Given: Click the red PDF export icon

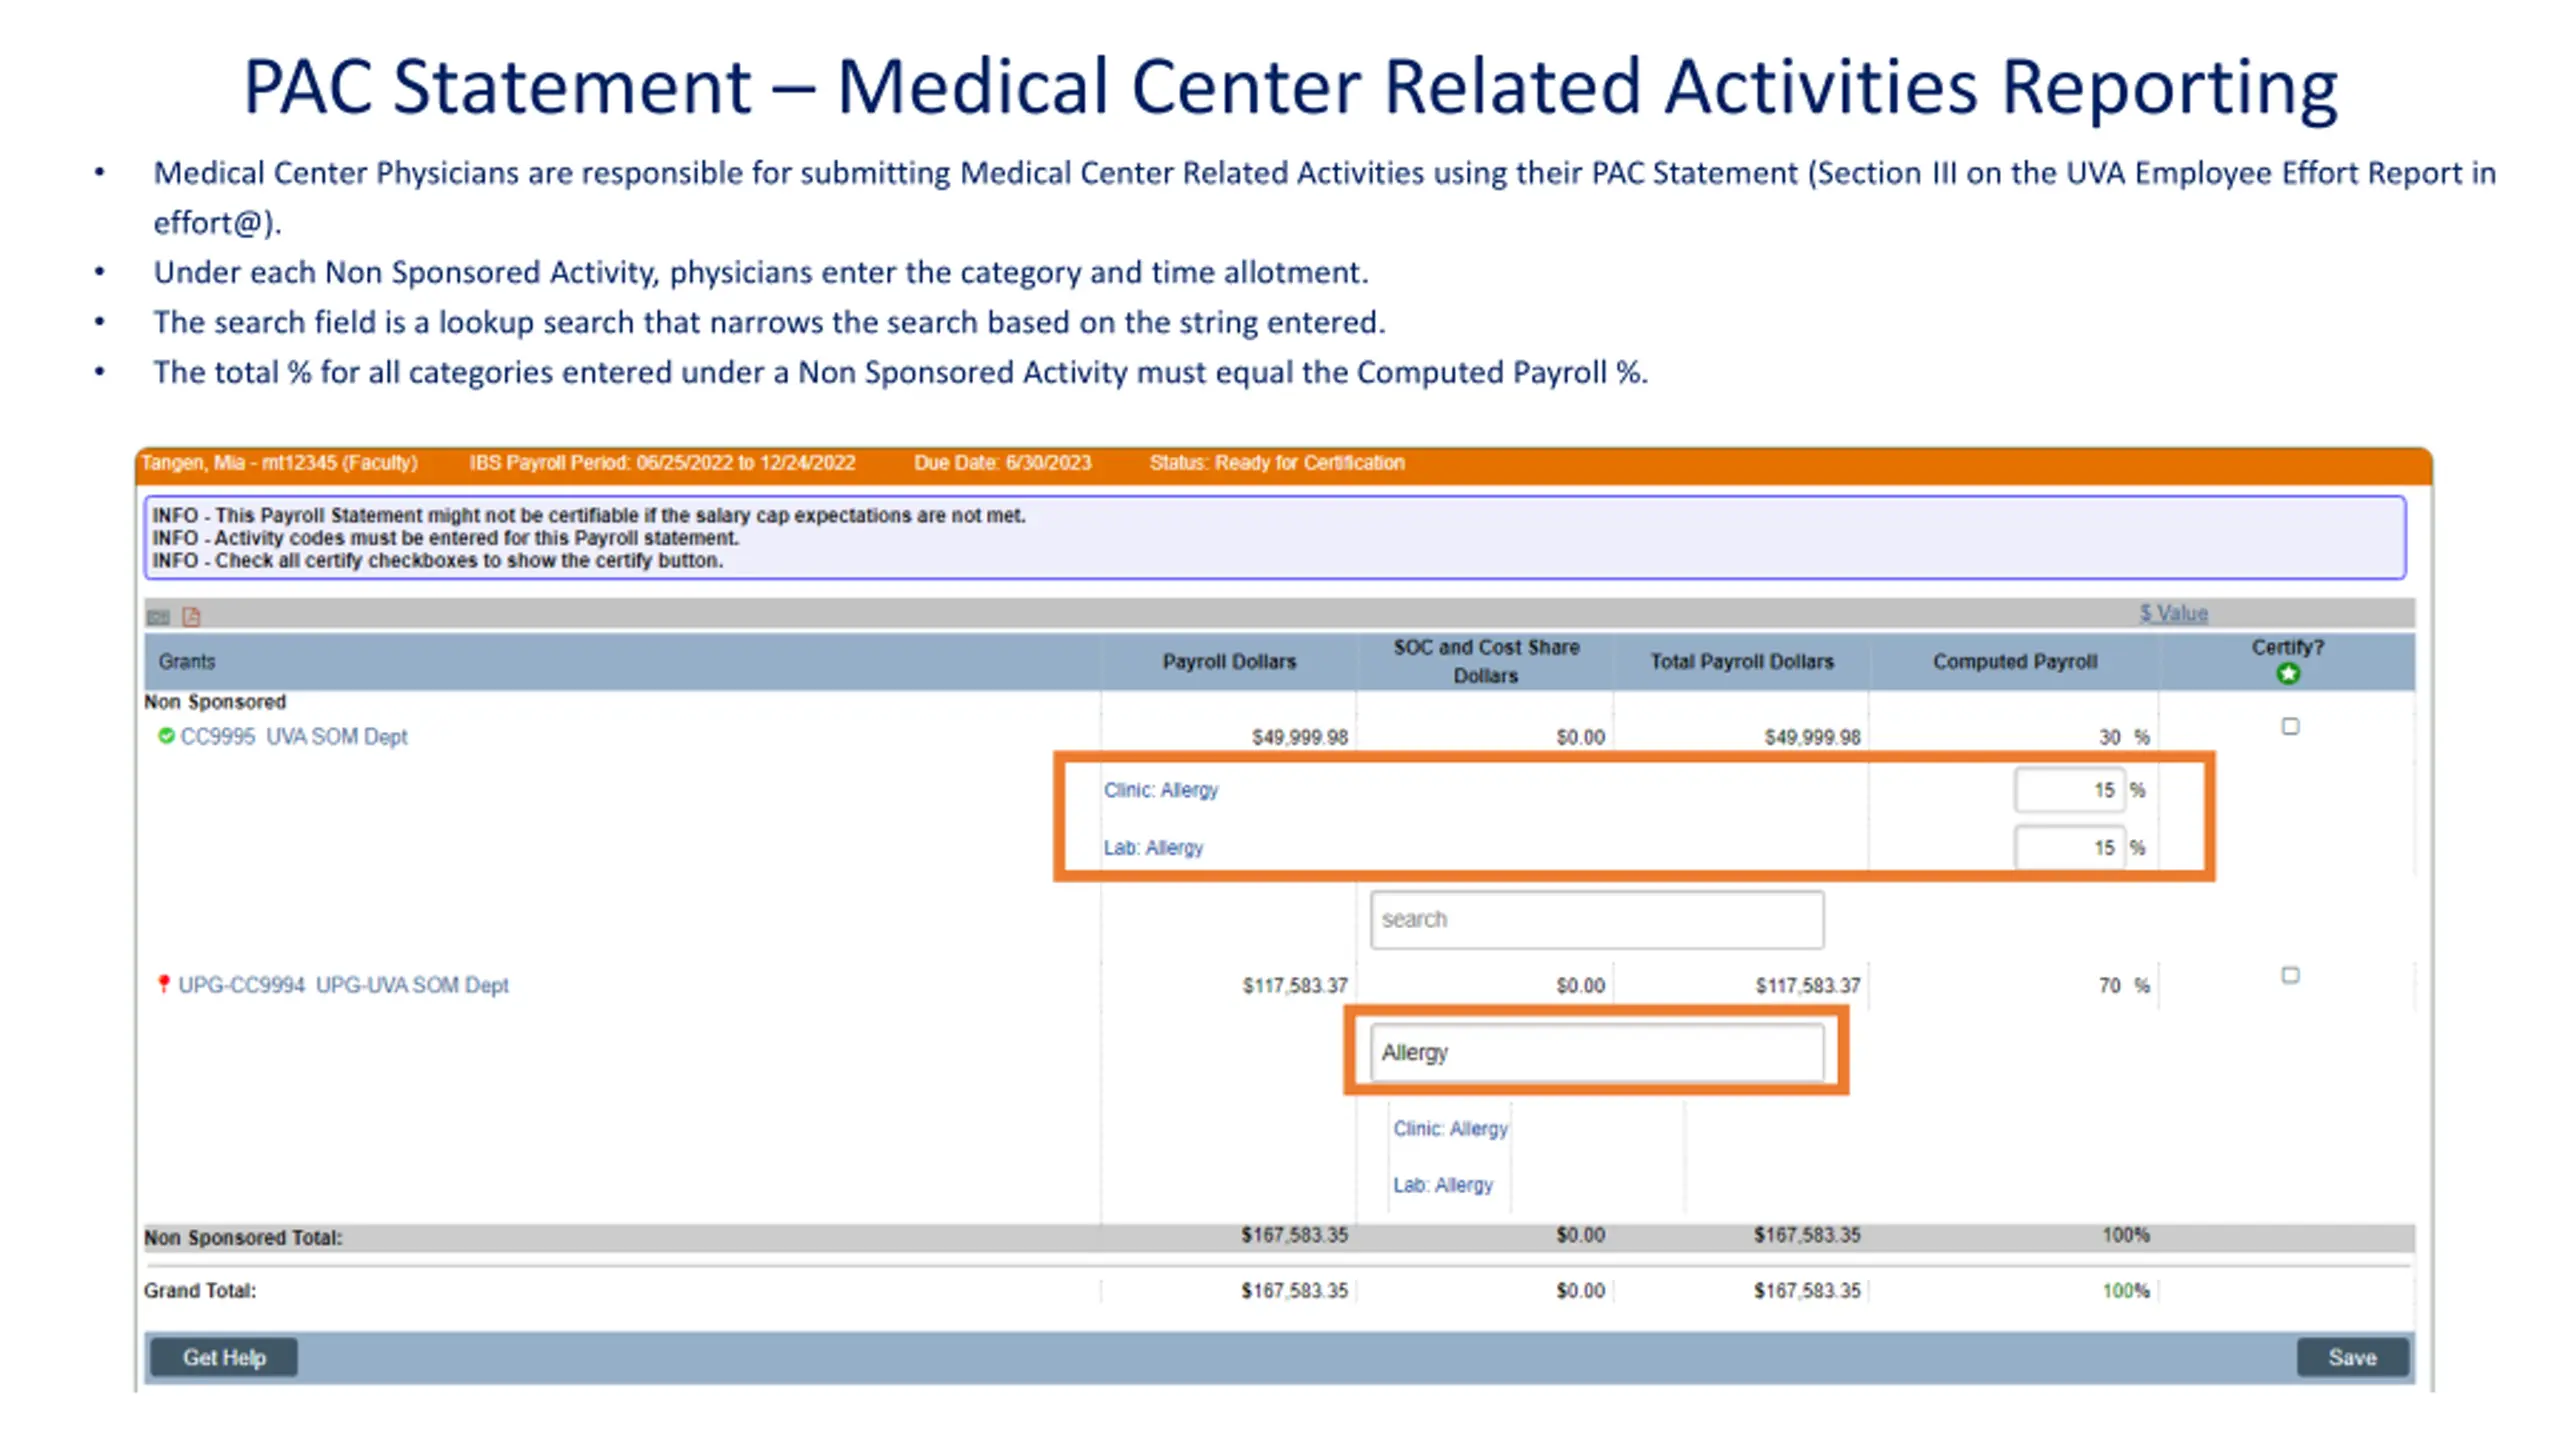Looking at the screenshot, I should 191,617.
